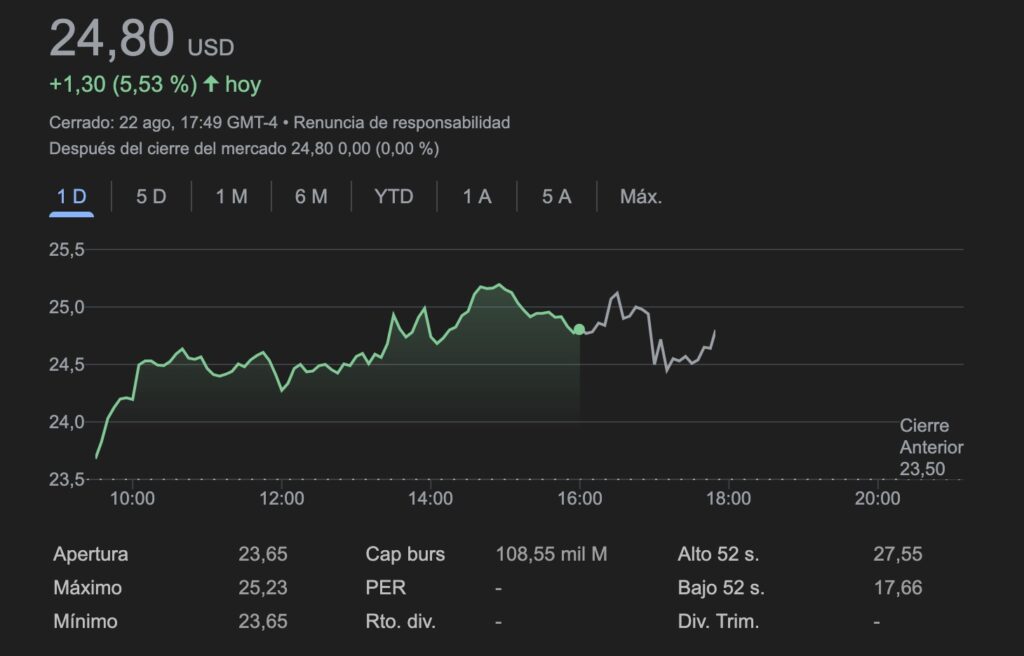Viewport: 1024px width, 656px height.
Task: Click the Apertura value 23,65
Action: tap(263, 554)
